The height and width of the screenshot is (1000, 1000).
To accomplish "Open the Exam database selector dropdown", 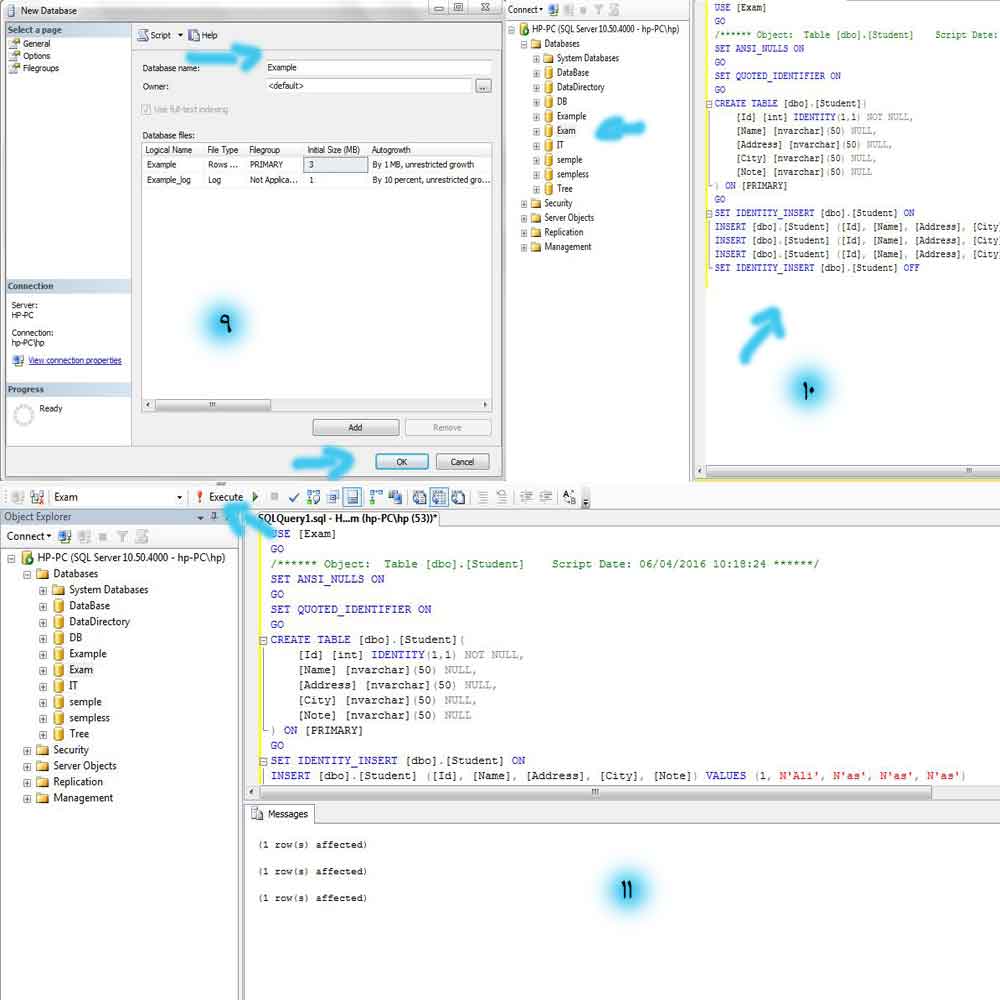I will point(180,497).
